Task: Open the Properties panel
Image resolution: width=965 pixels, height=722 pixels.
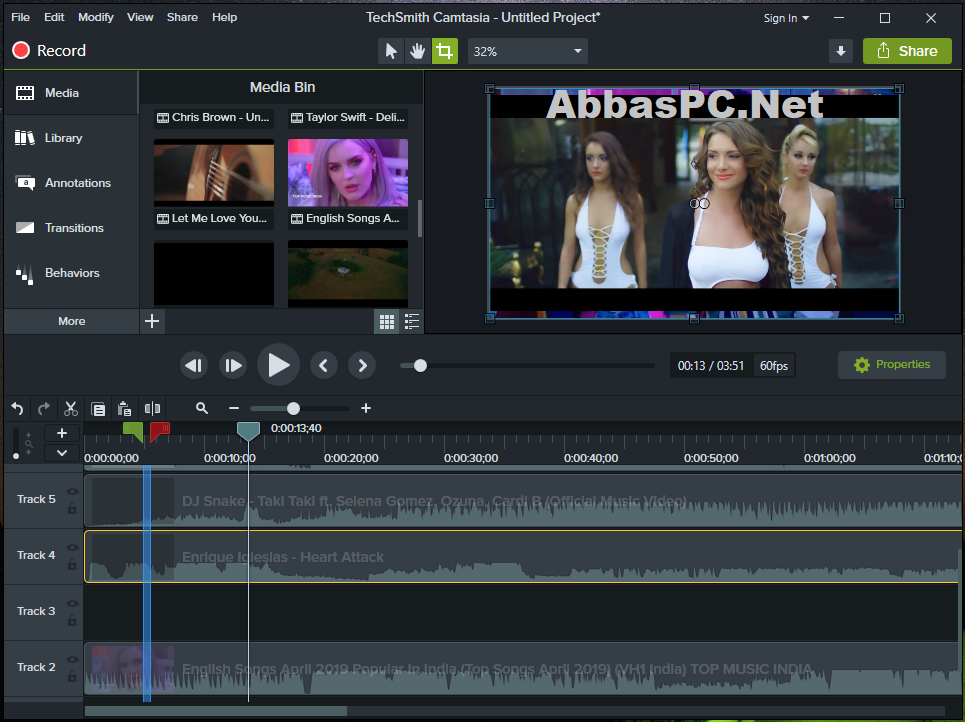Action: [892, 365]
